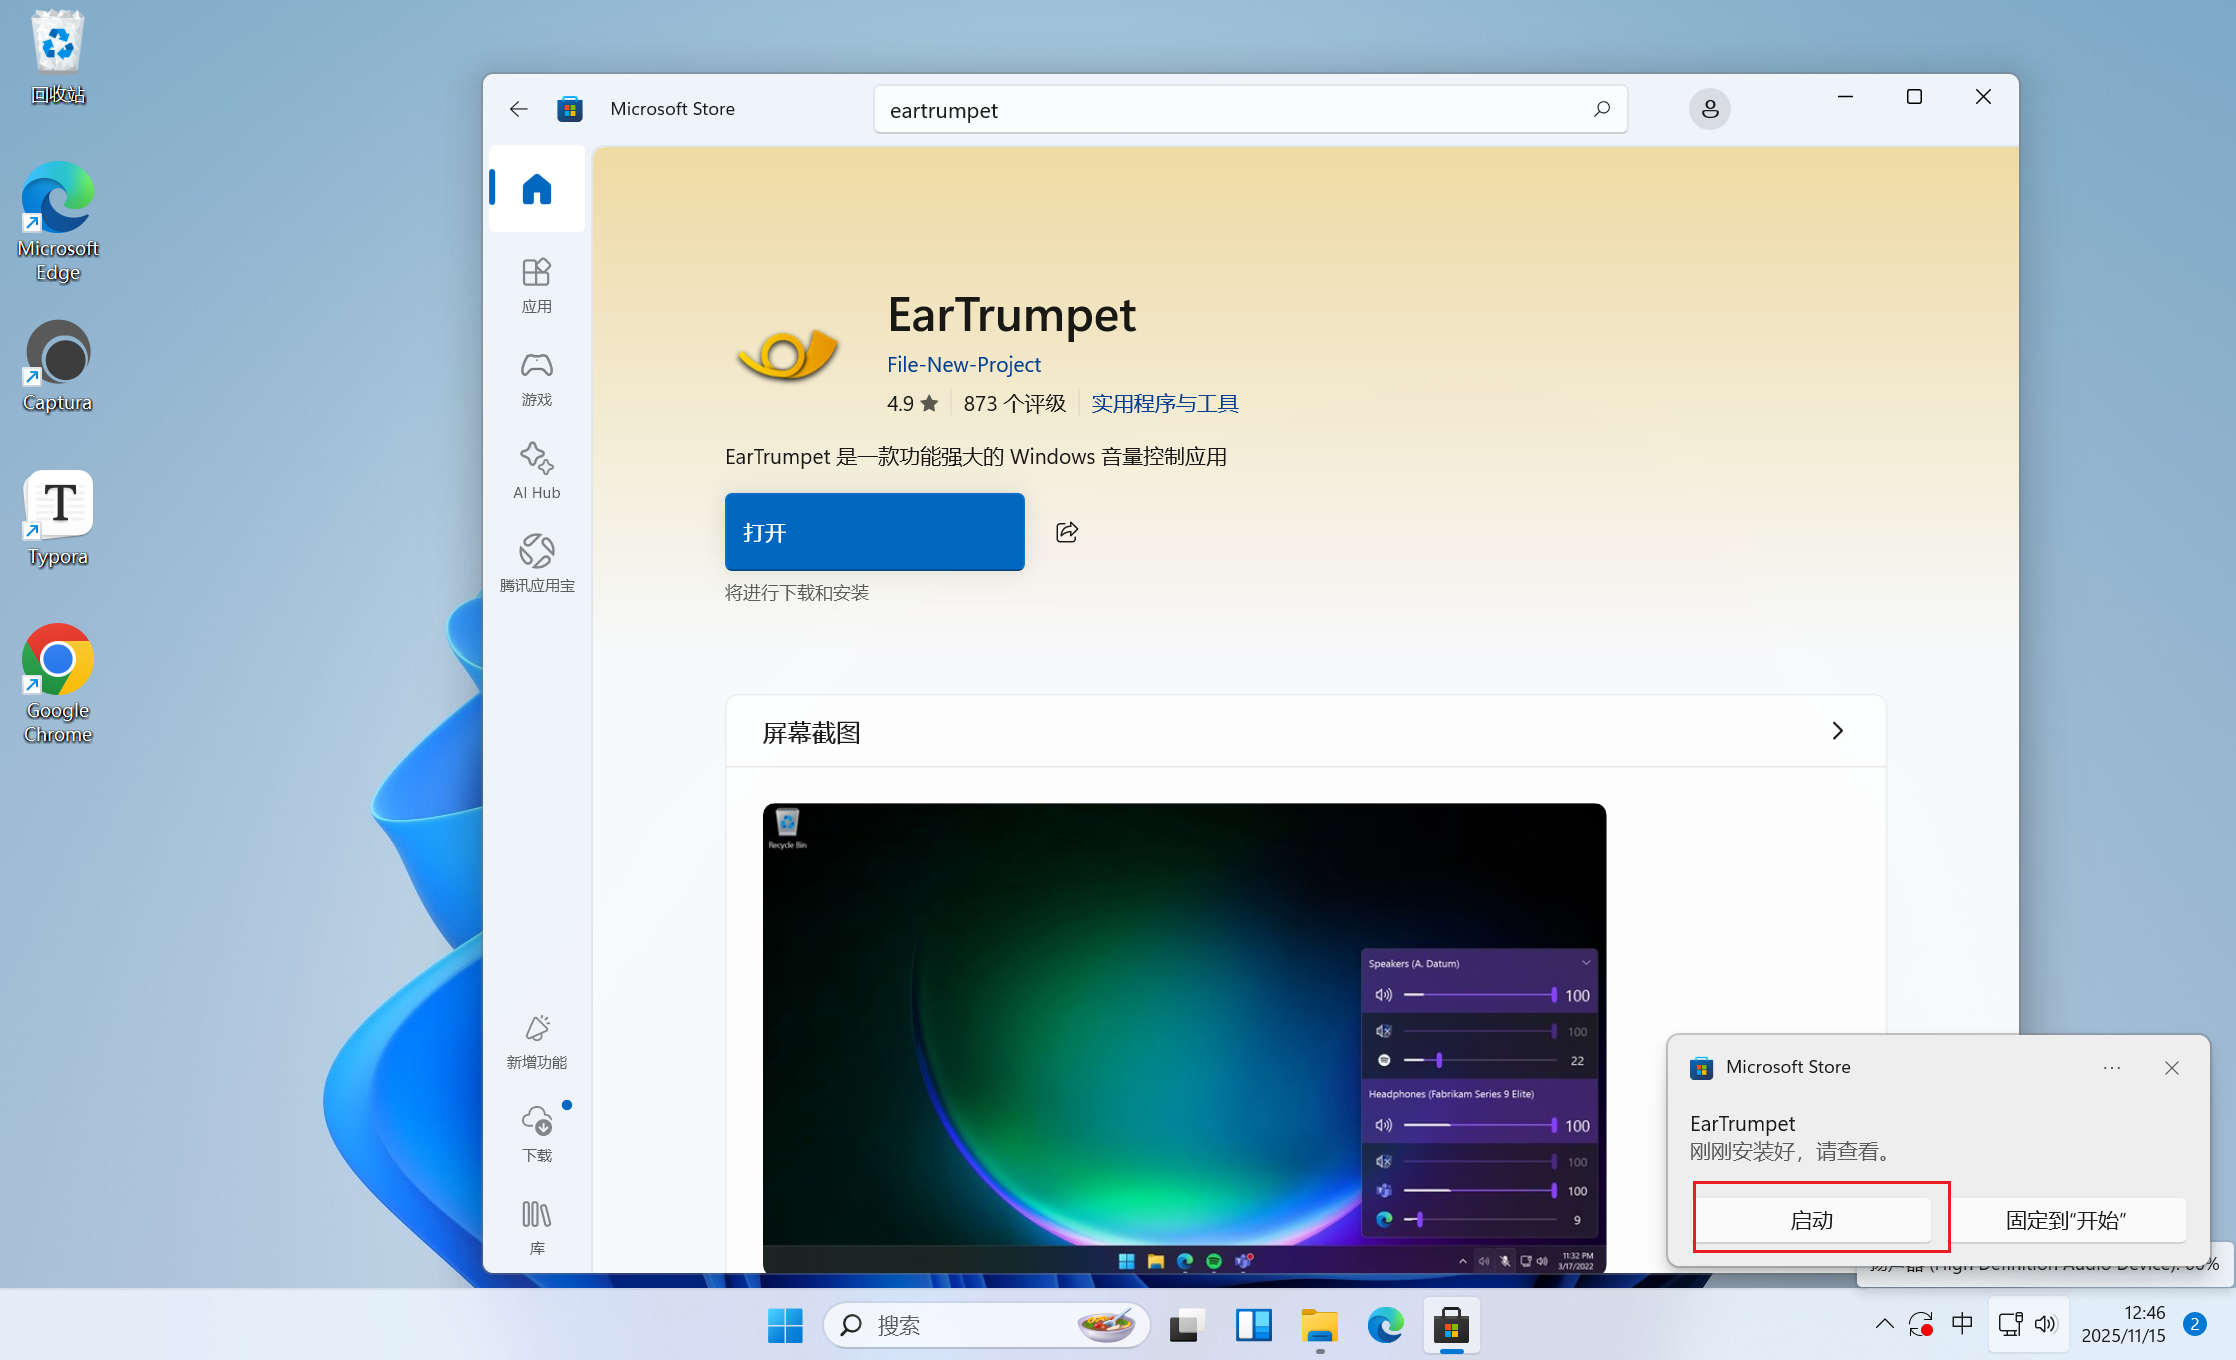Expand the screenshots section chevron
Viewport: 2236px width, 1360px height.
point(1837,731)
